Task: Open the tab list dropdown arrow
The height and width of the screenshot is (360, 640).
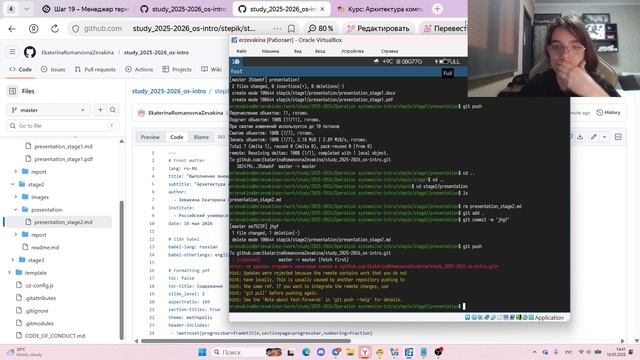Action: point(27,9)
